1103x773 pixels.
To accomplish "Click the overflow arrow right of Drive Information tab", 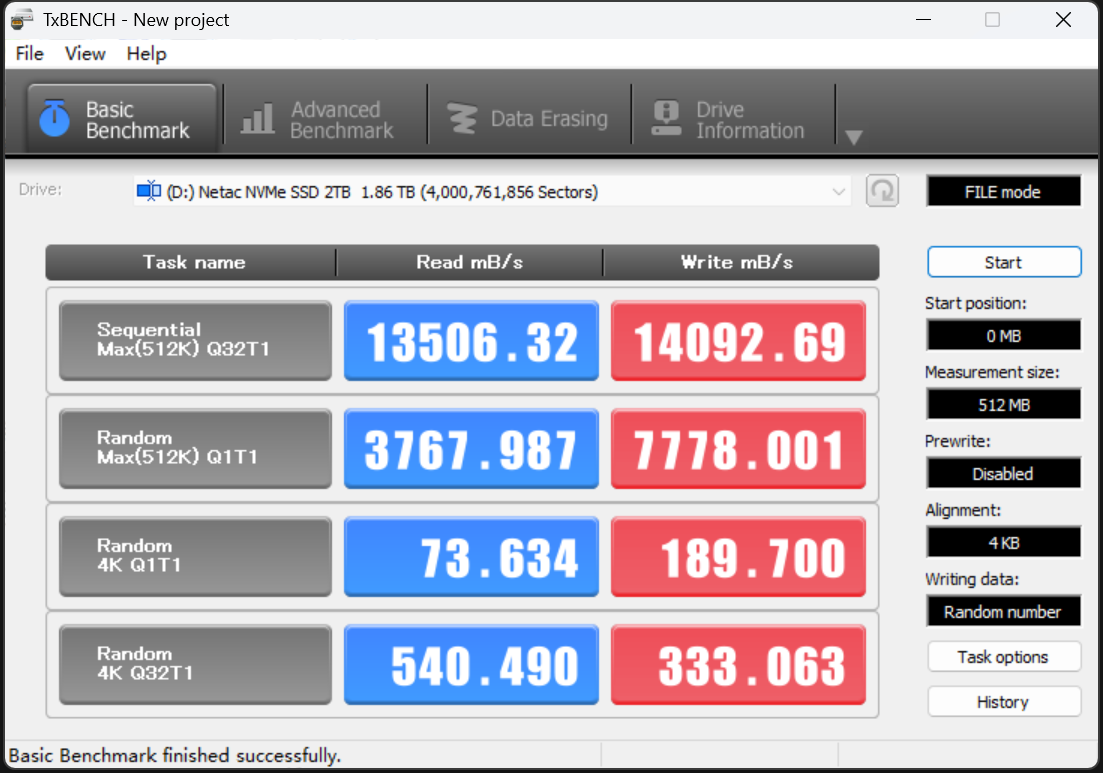I will [854, 138].
